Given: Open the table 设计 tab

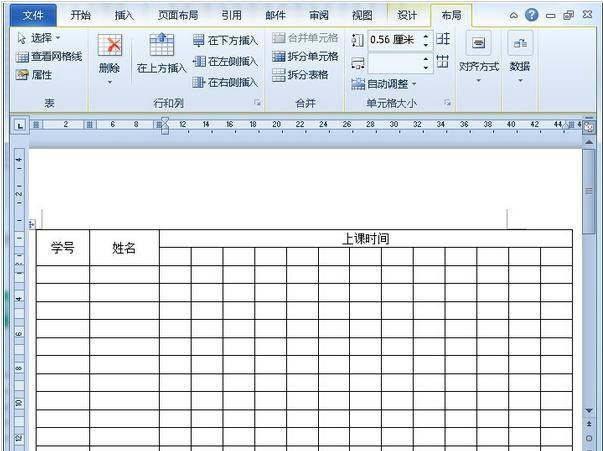Looking at the screenshot, I should (x=407, y=15).
